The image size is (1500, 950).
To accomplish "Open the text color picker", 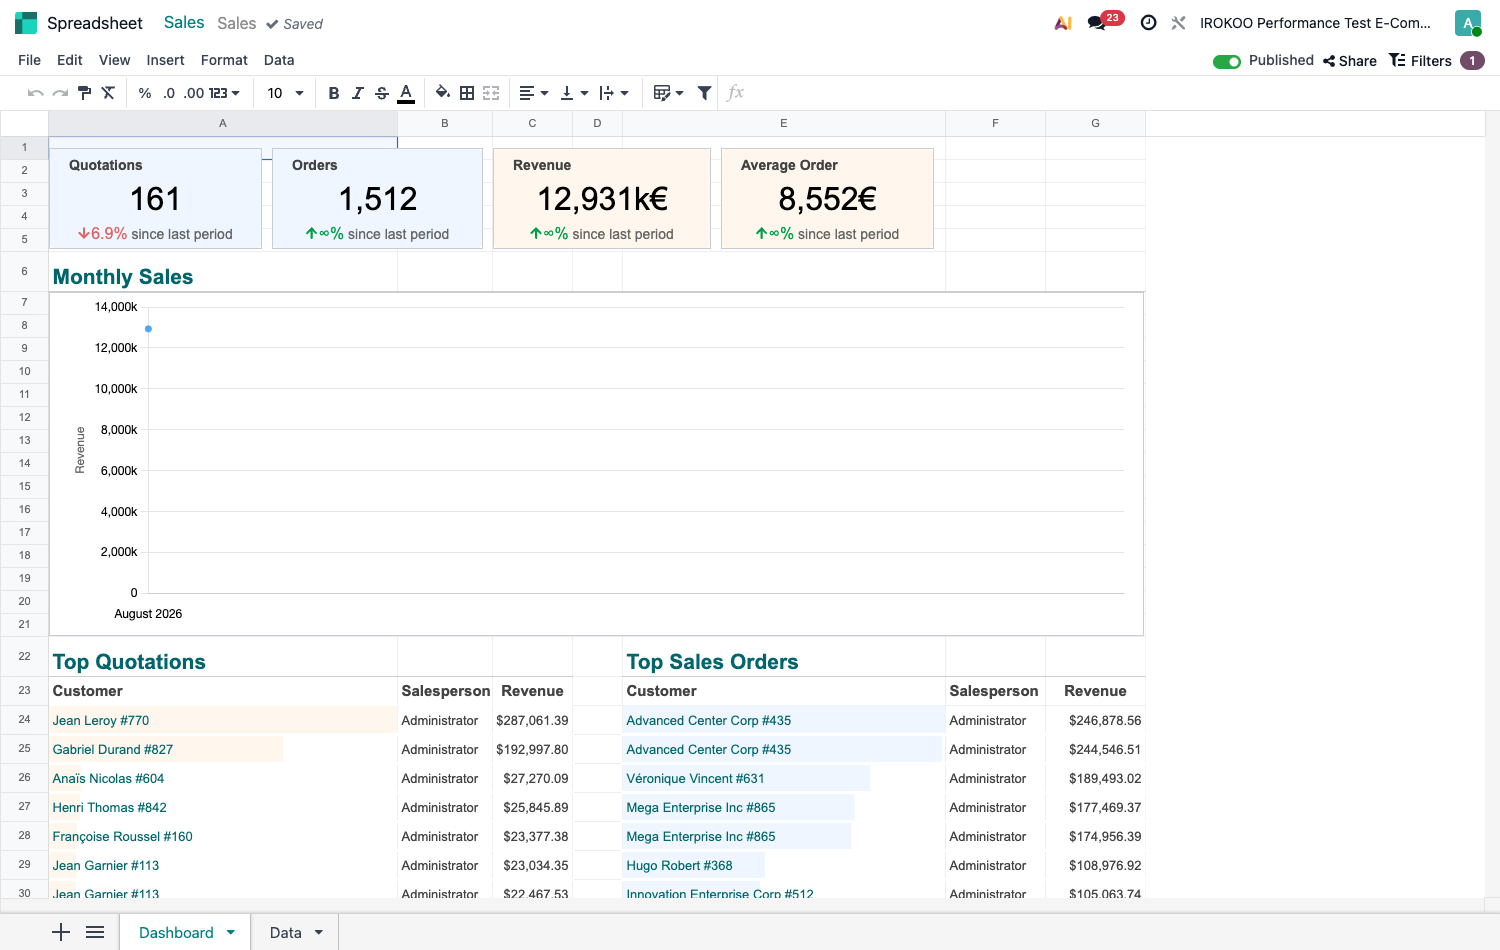I will pos(406,93).
